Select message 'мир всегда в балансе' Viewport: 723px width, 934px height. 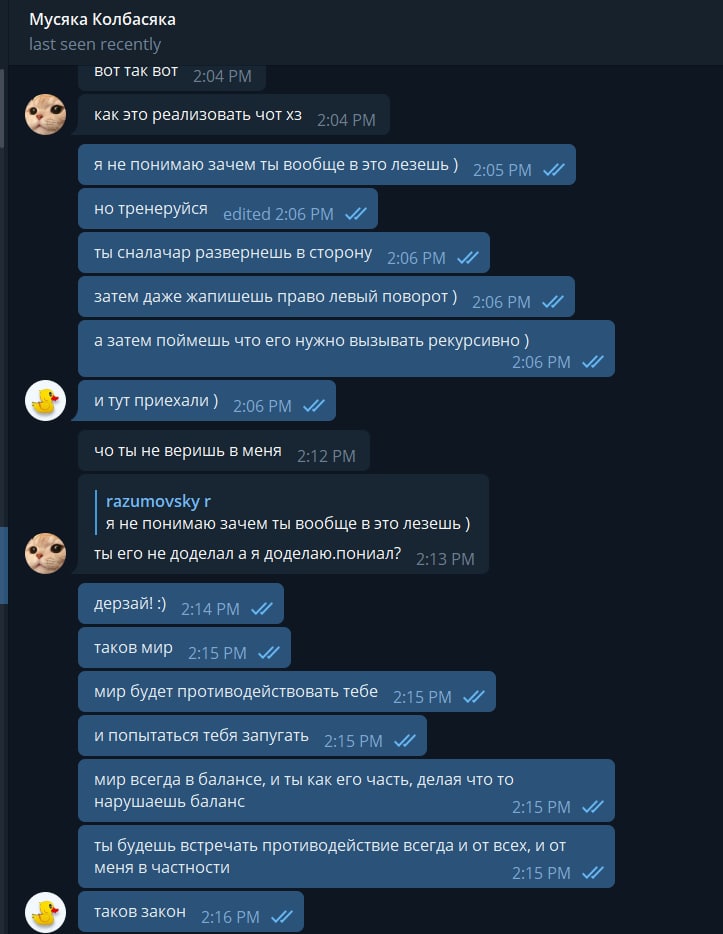[346, 791]
